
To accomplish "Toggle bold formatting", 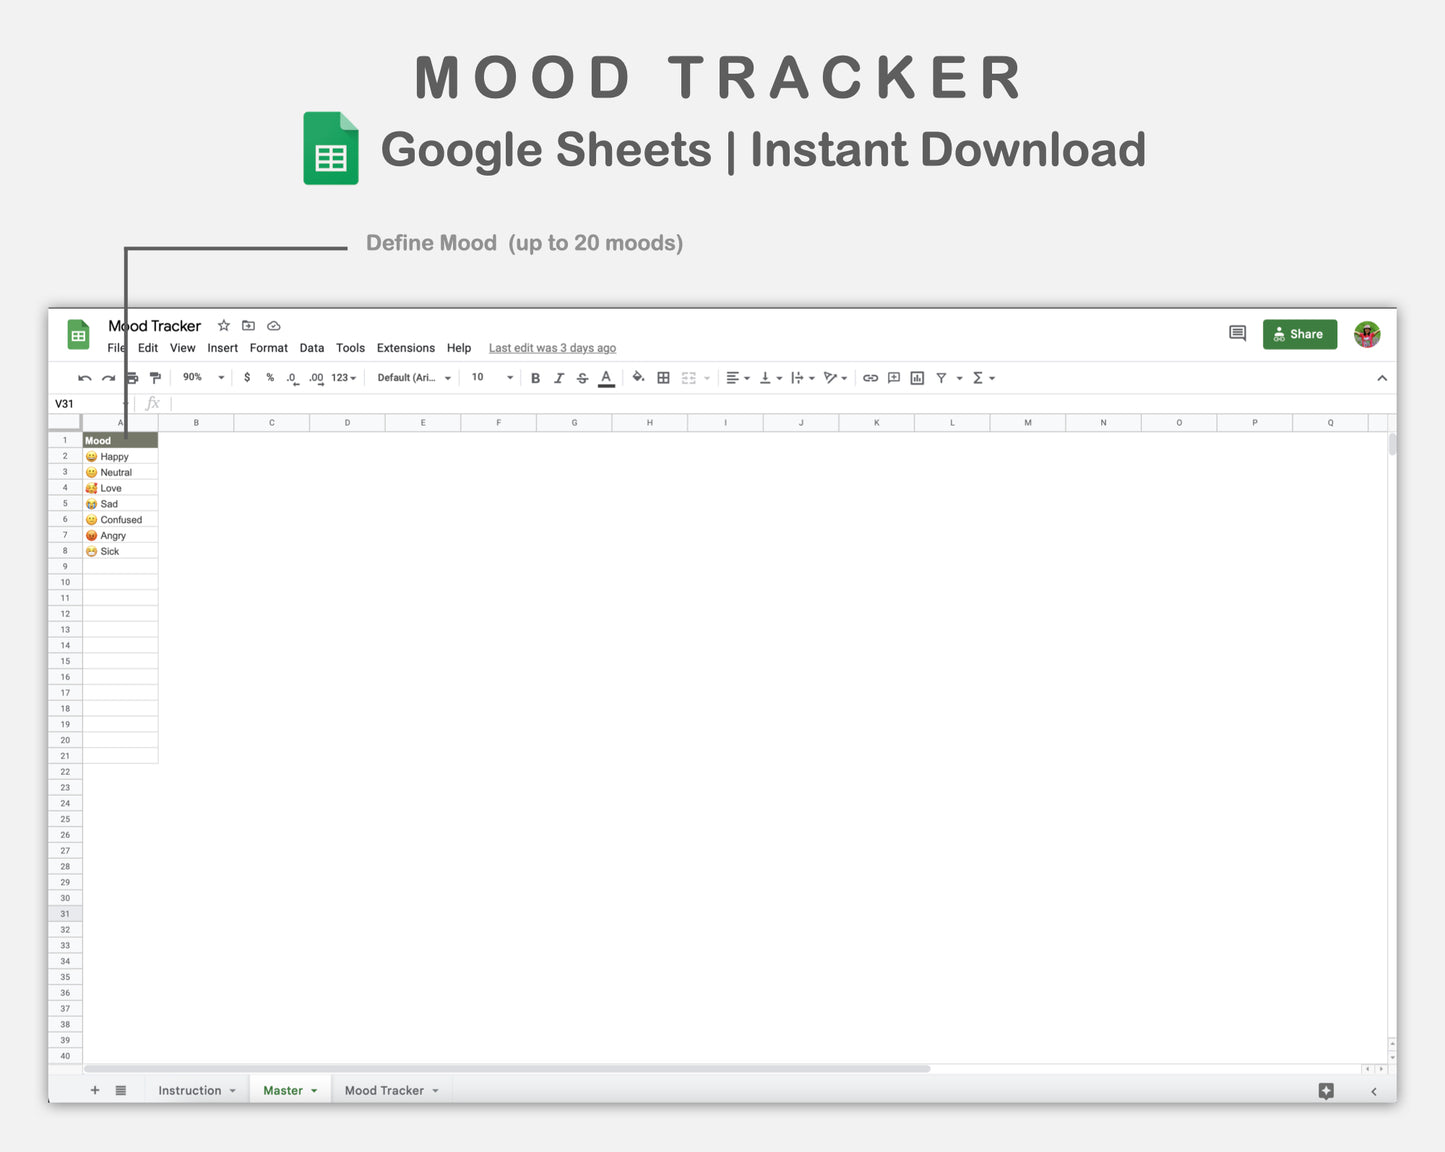I will pos(535,377).
